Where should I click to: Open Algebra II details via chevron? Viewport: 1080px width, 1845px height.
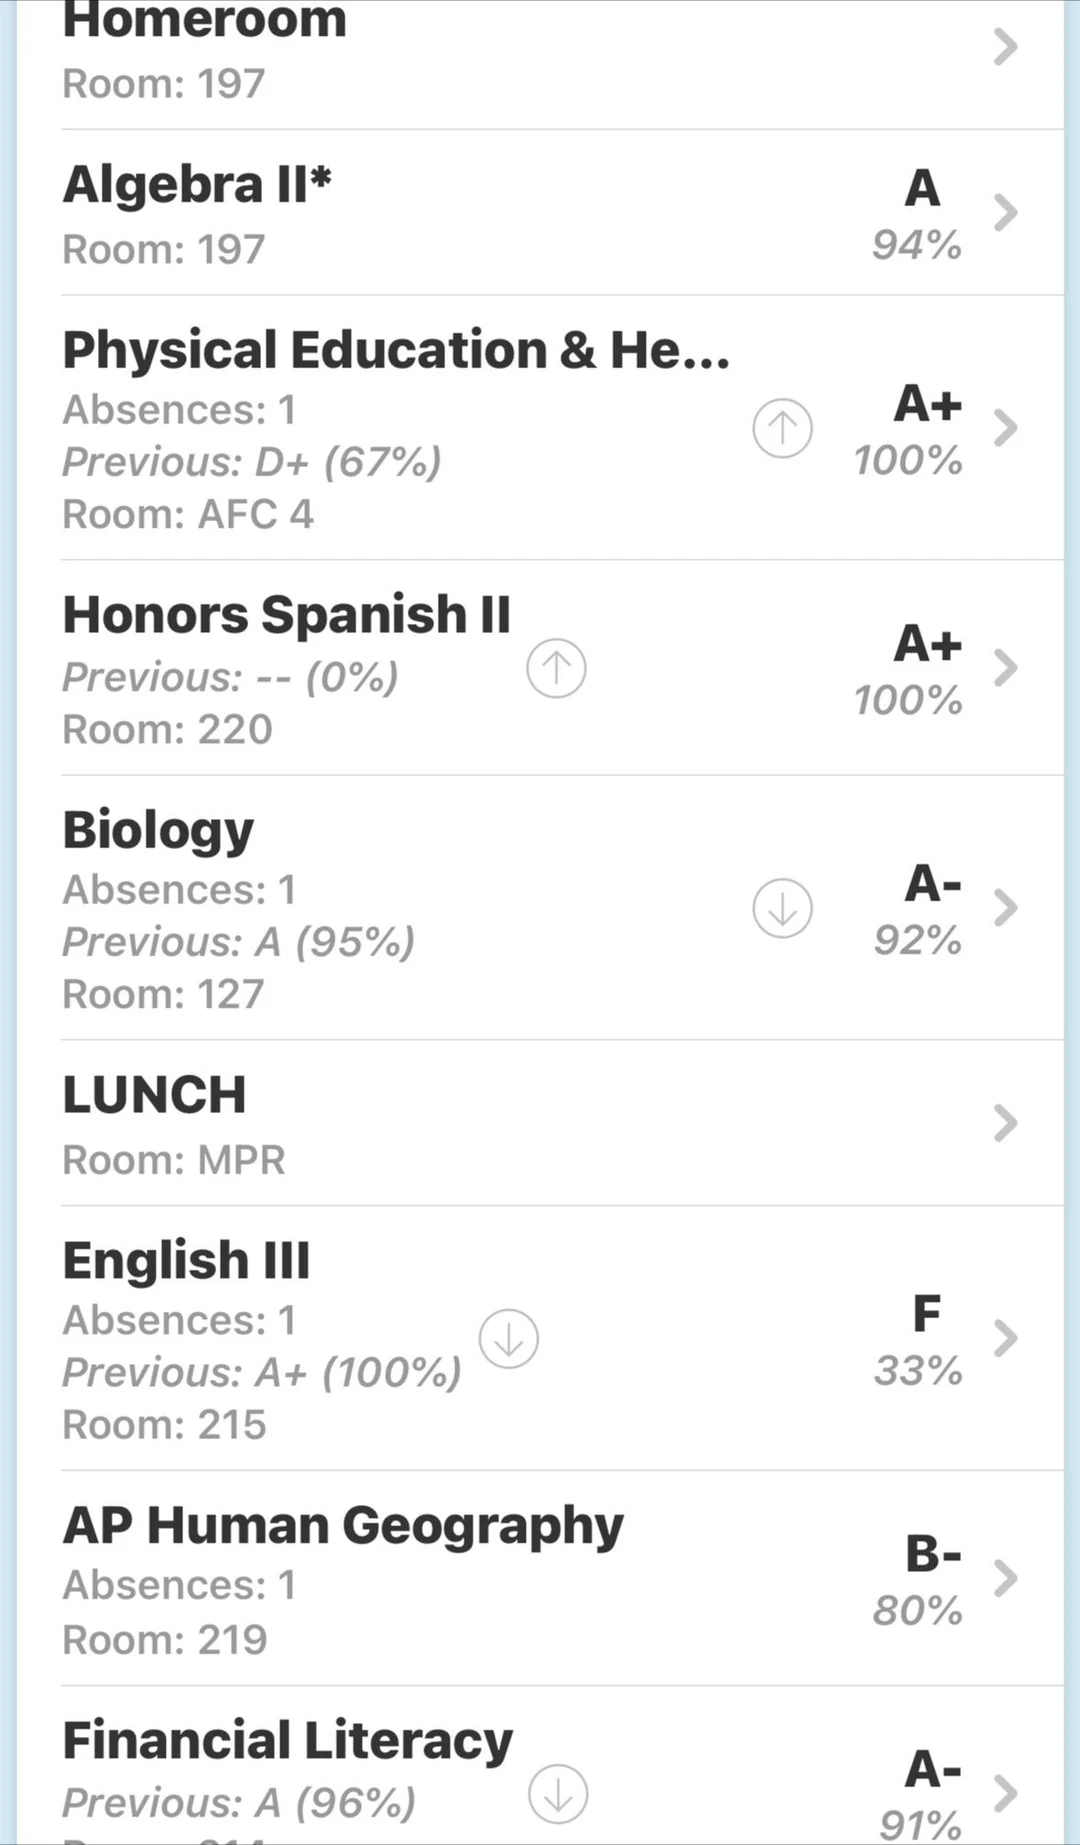[x=1005, y=212]
